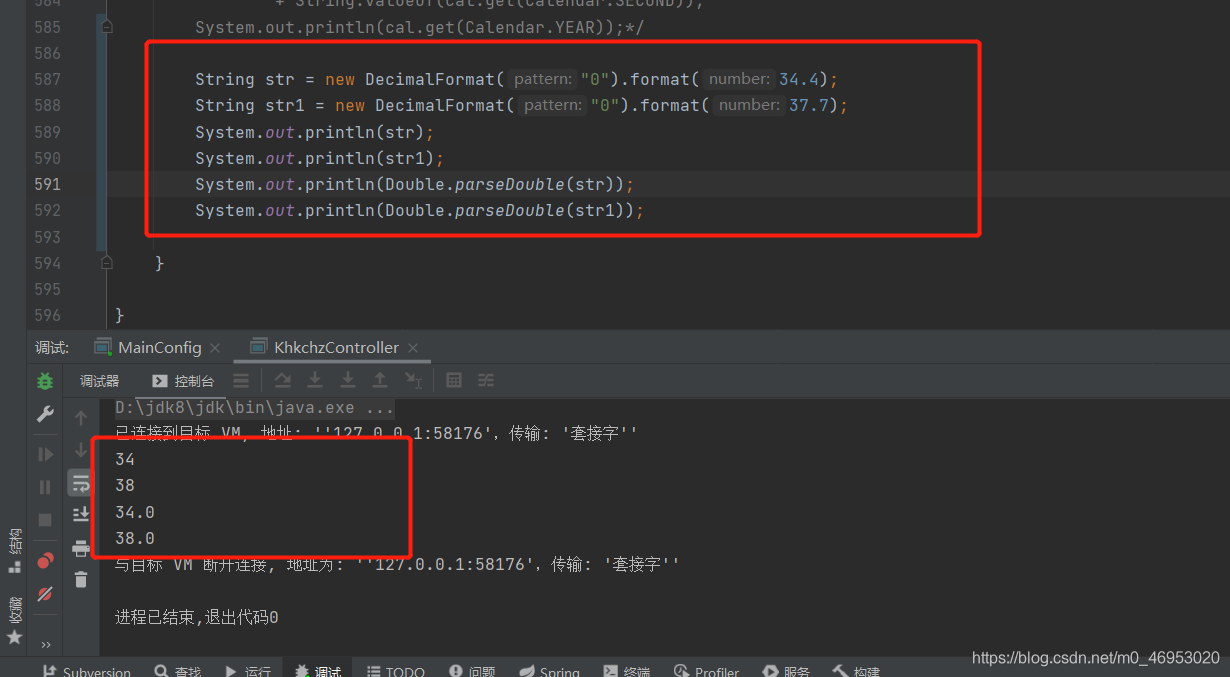Click the Force Step Into icon

pyautogui.click(x=348, y=380)
